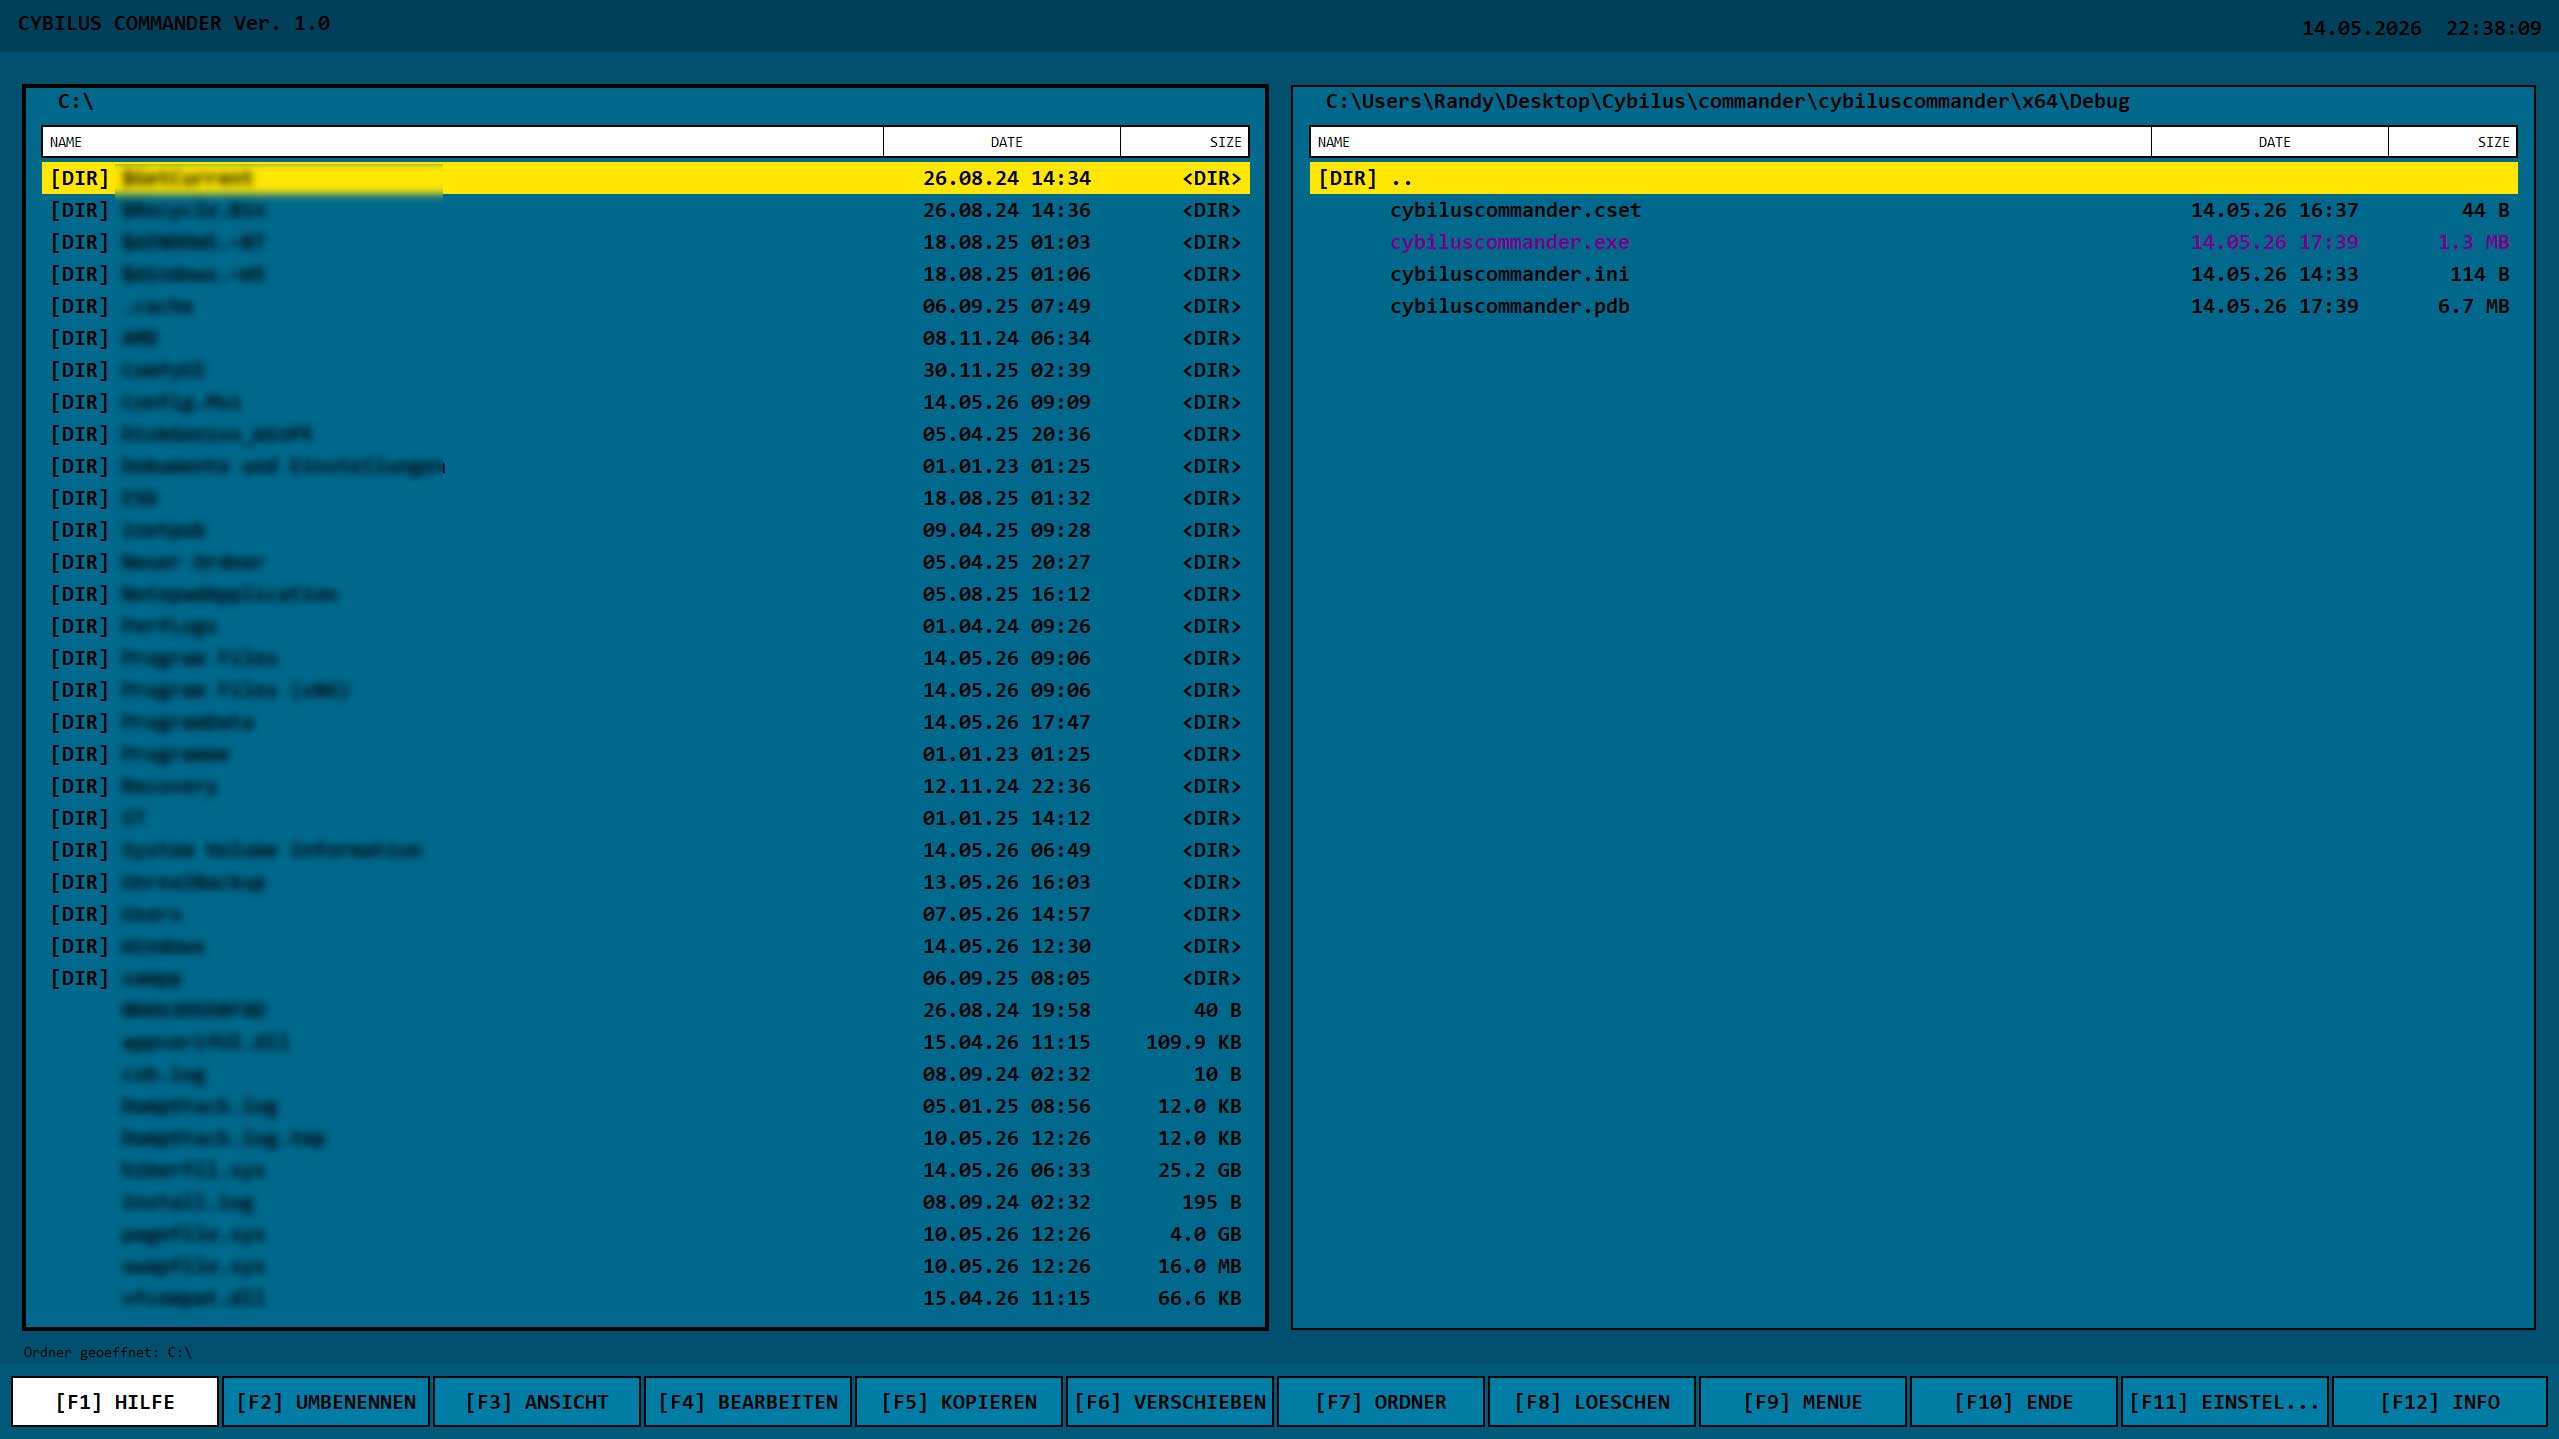Viewport: 2559px width, 1439px height.
Task: Select the folder row dated 18.08.25 01:32
Action: [646, 498]
